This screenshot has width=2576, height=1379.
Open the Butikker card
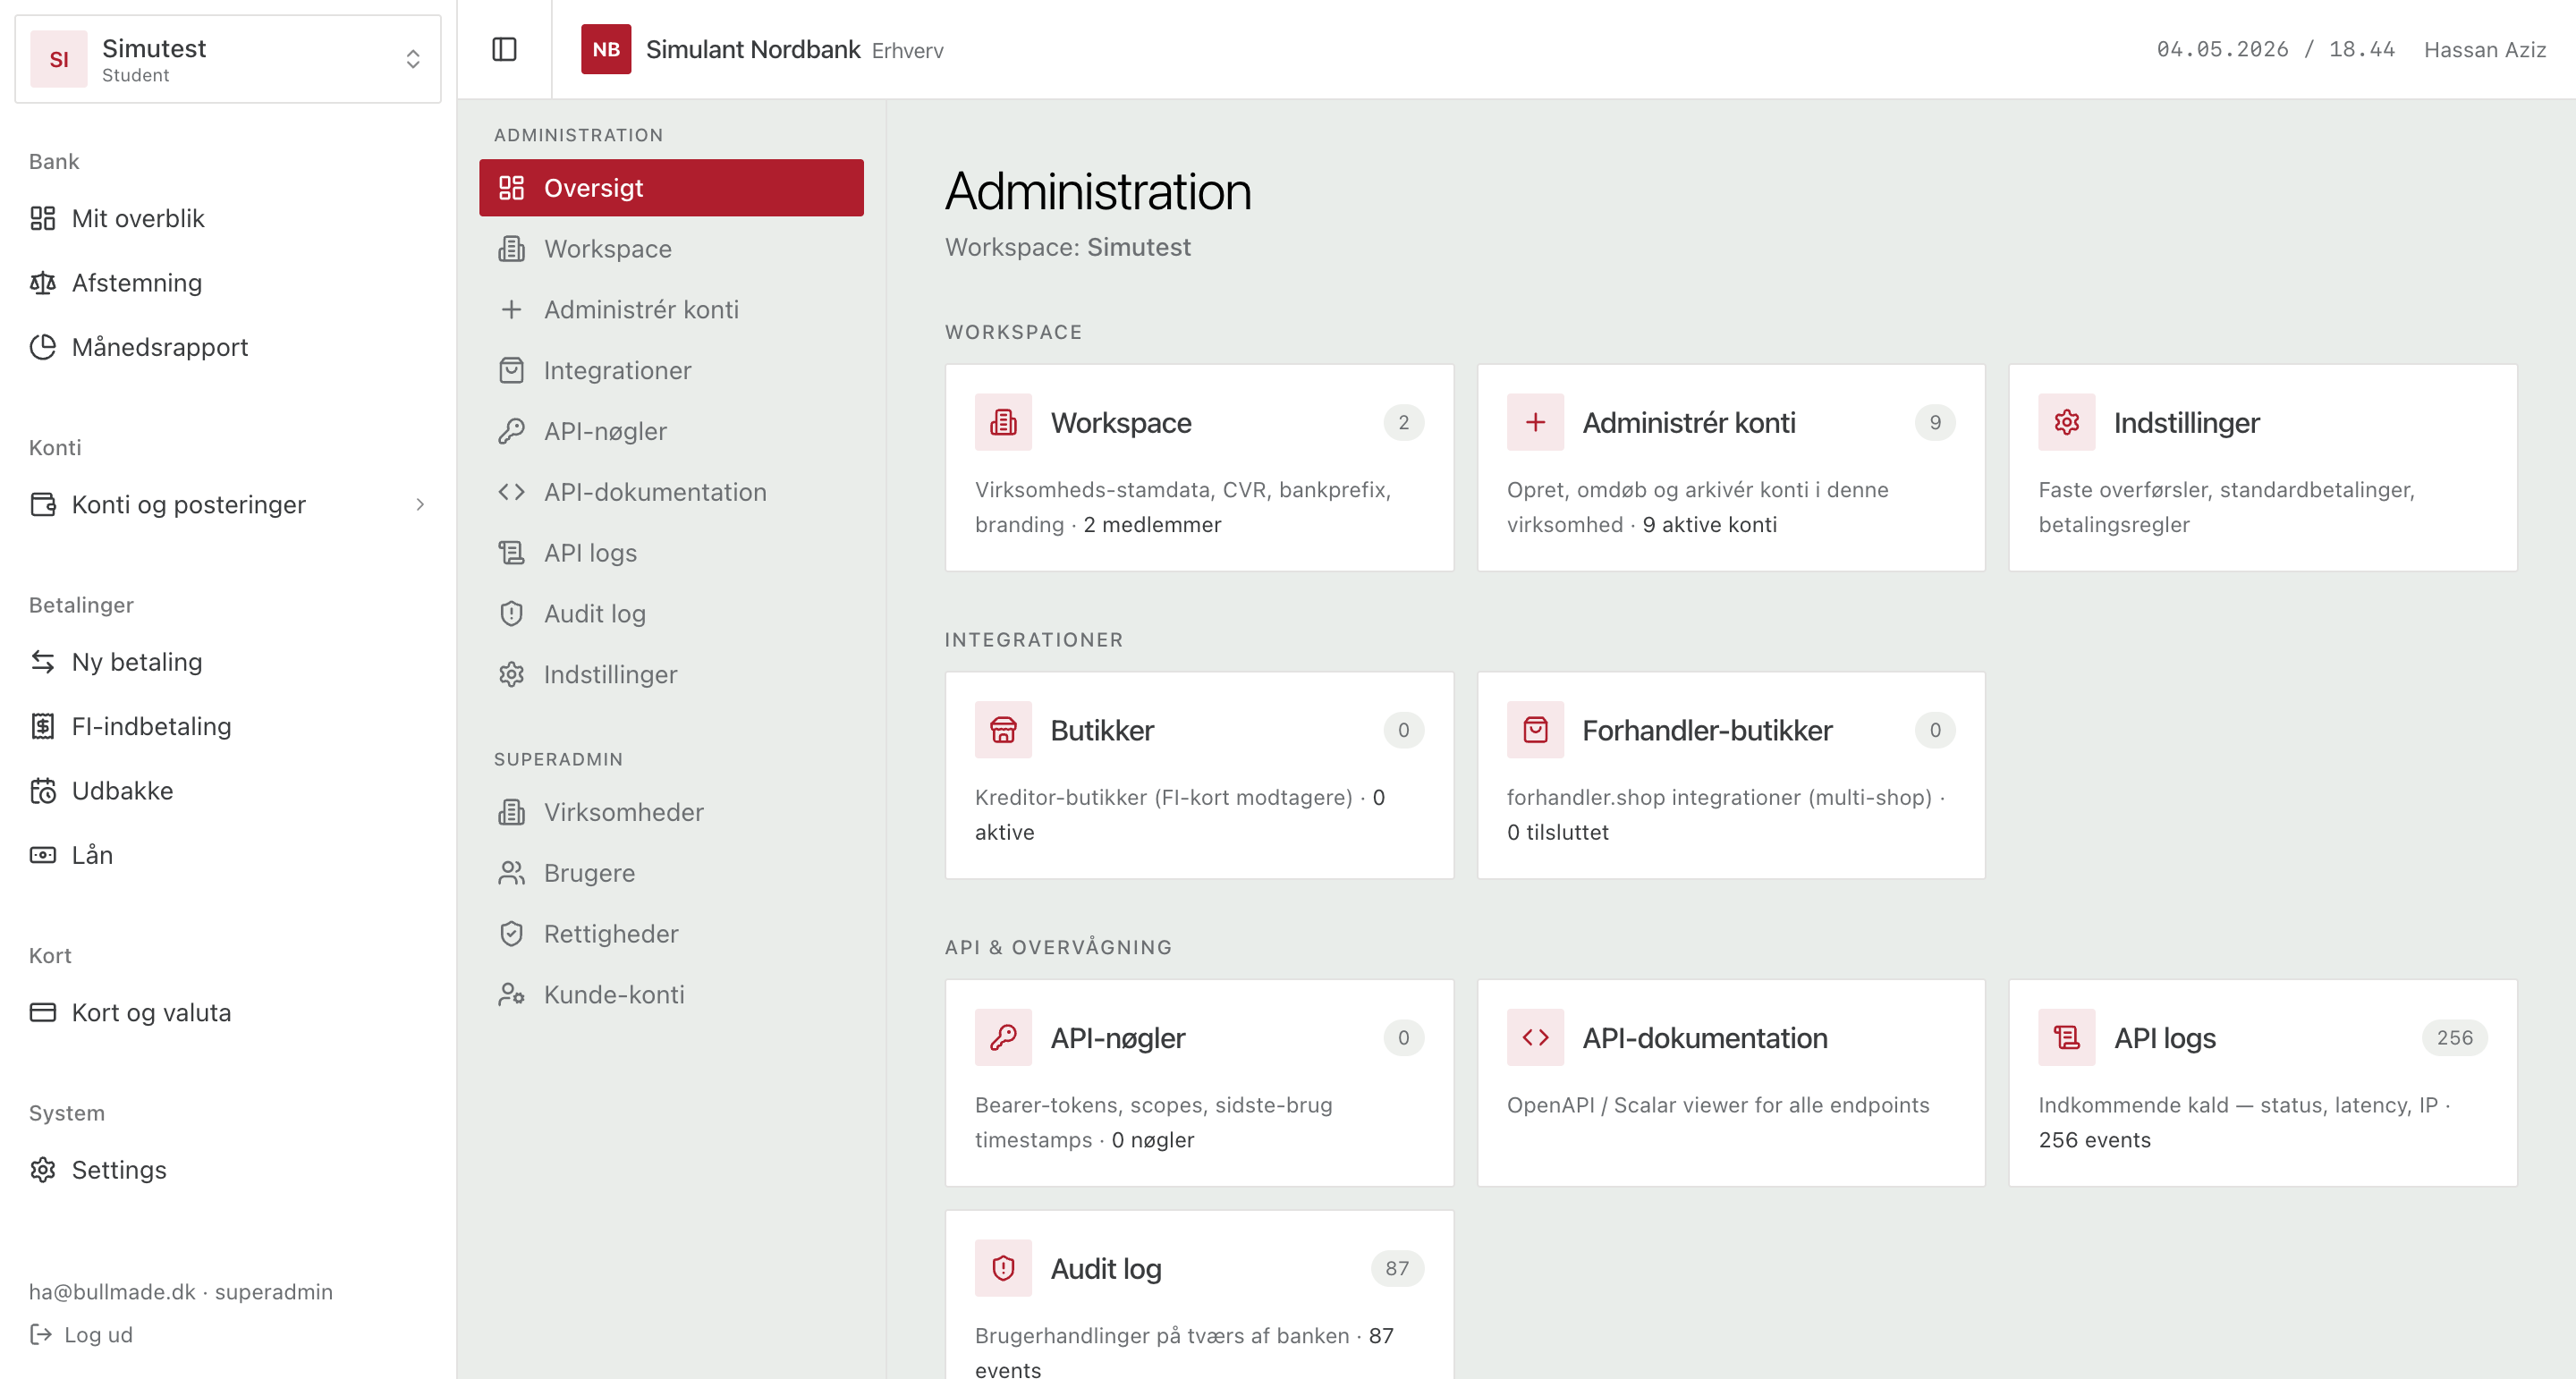1199,775
